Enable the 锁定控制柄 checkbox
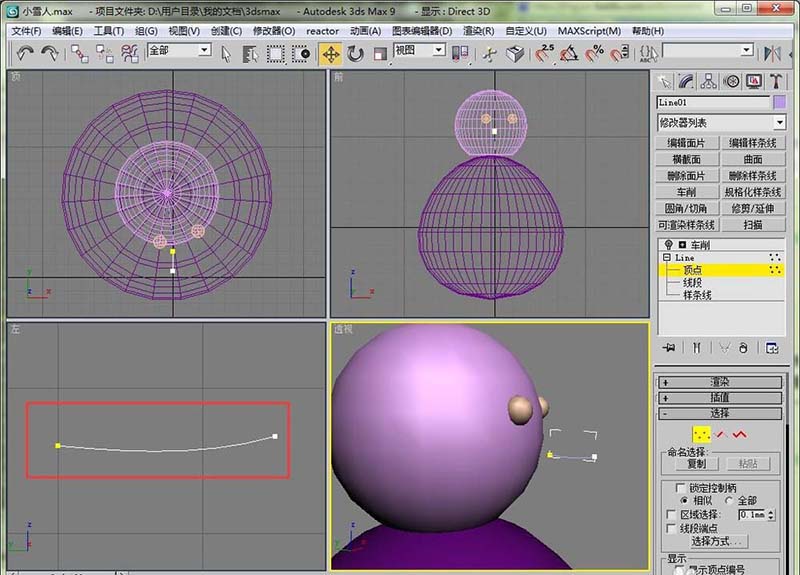 pos(679,487)
